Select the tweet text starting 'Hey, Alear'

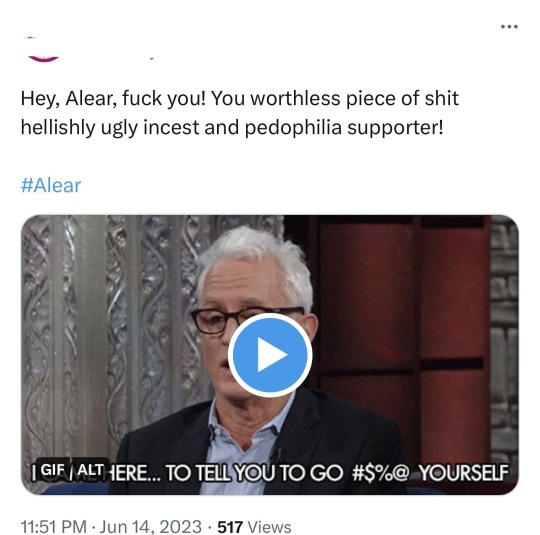(x=240, y=113)
